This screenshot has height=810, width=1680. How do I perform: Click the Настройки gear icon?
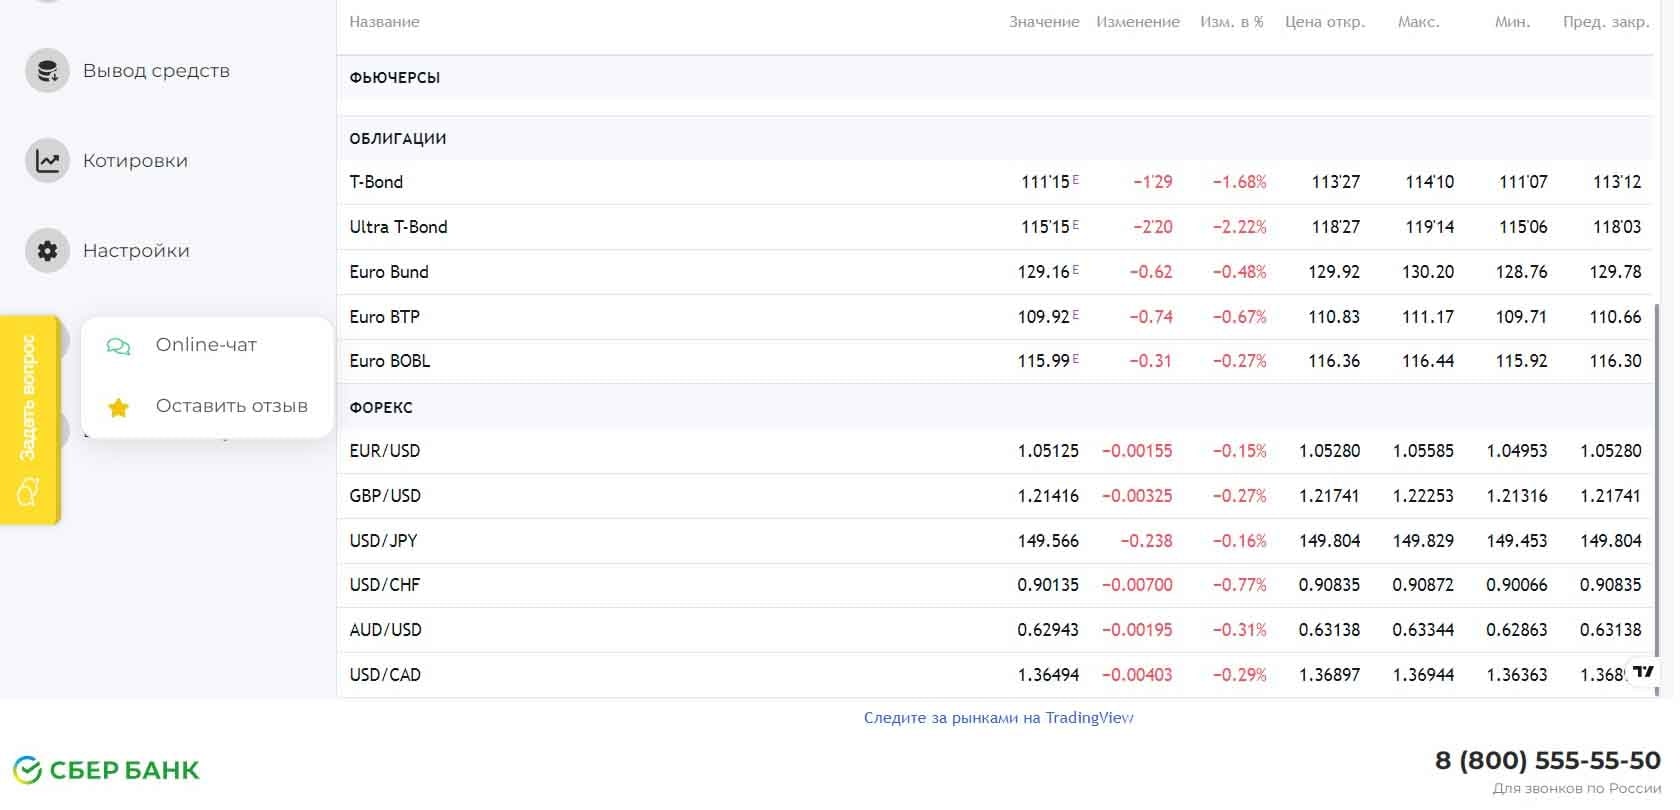click(x=47, y=251)
